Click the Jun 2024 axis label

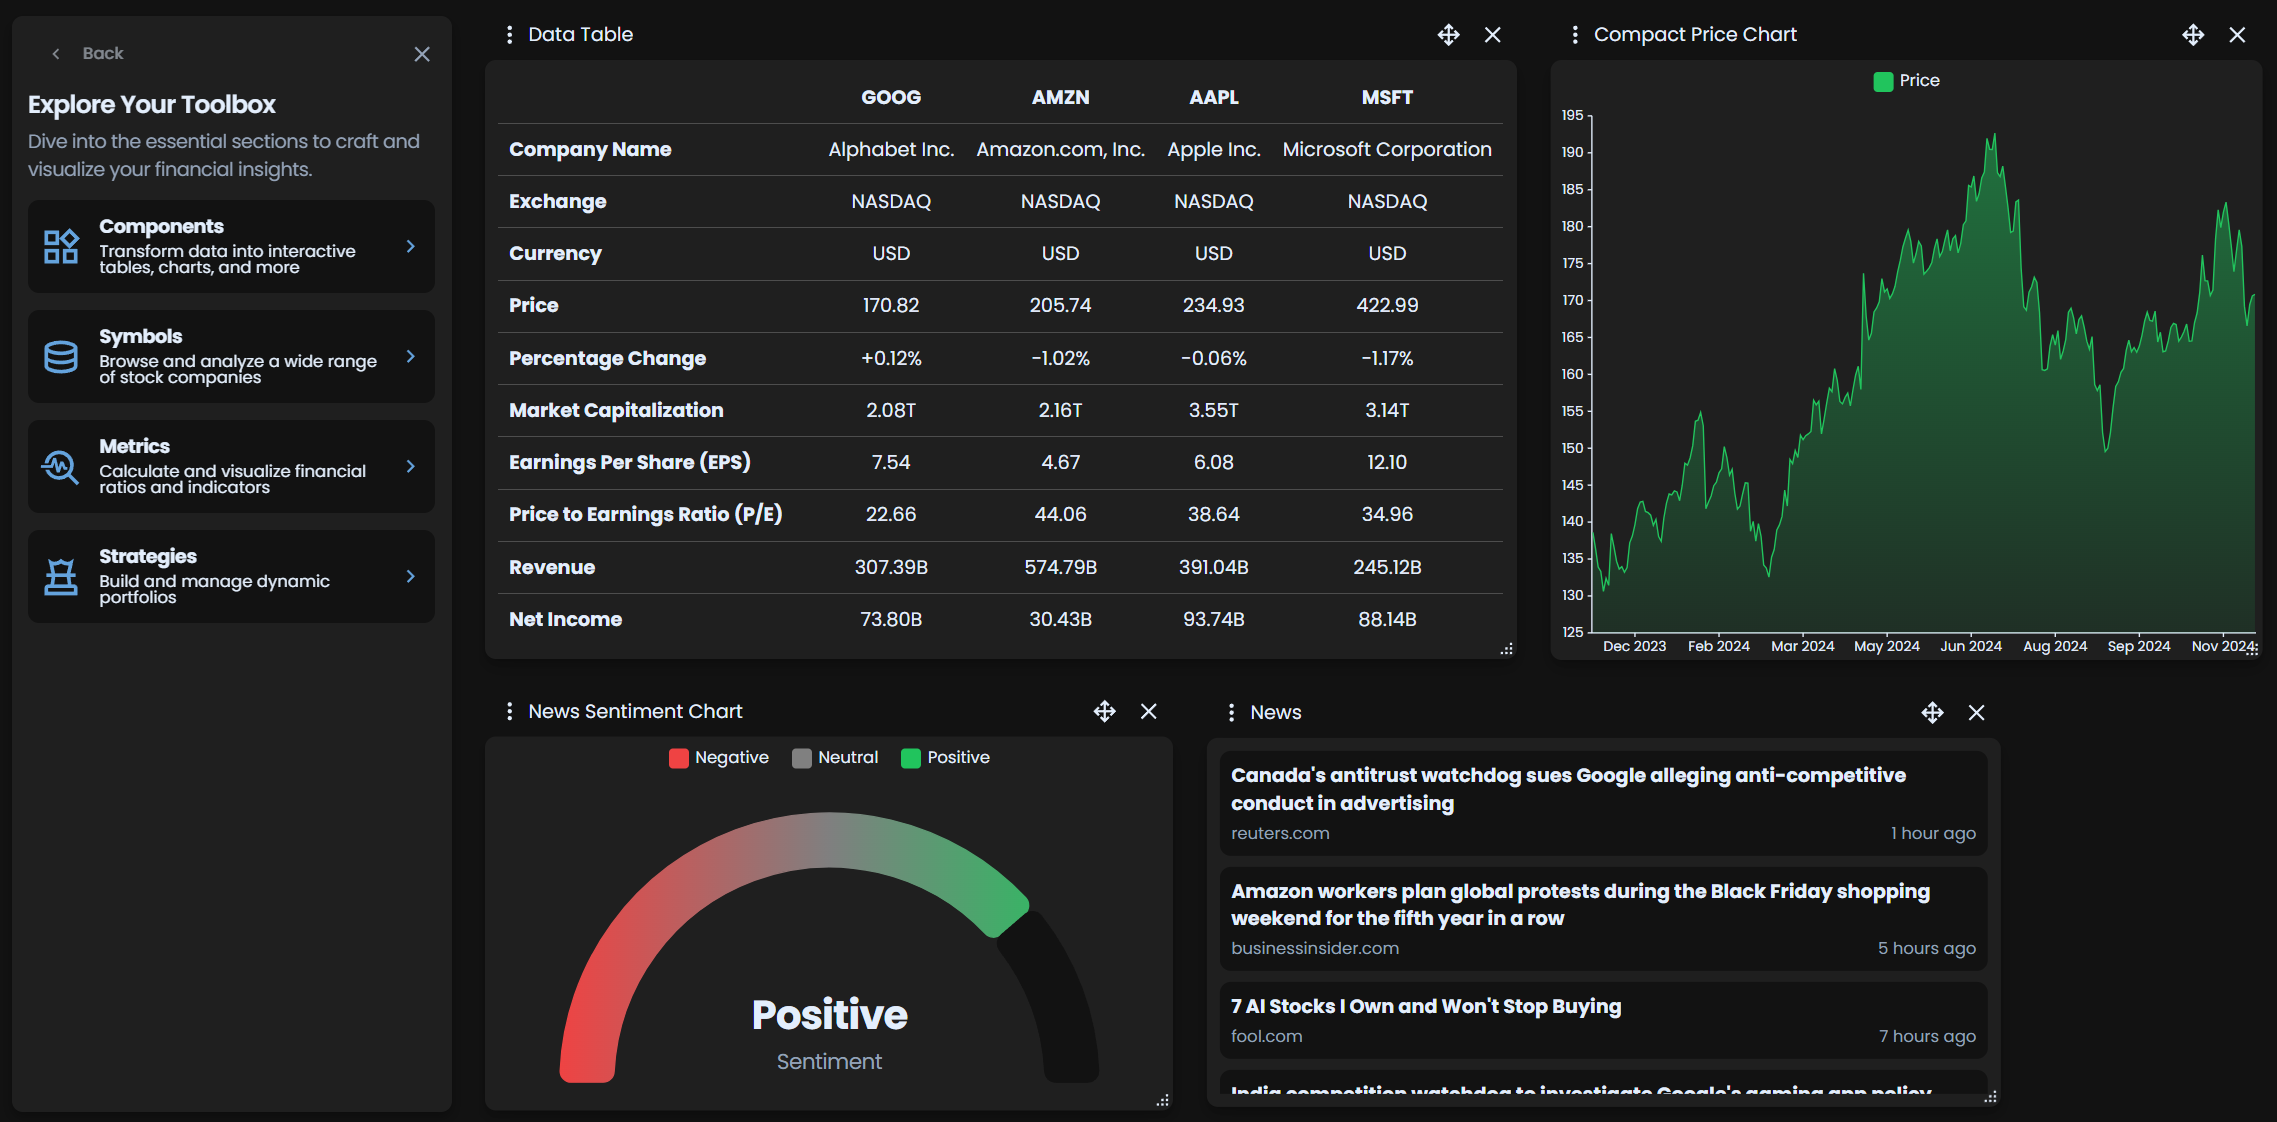pyautogui.click(x=1971, y=646)
